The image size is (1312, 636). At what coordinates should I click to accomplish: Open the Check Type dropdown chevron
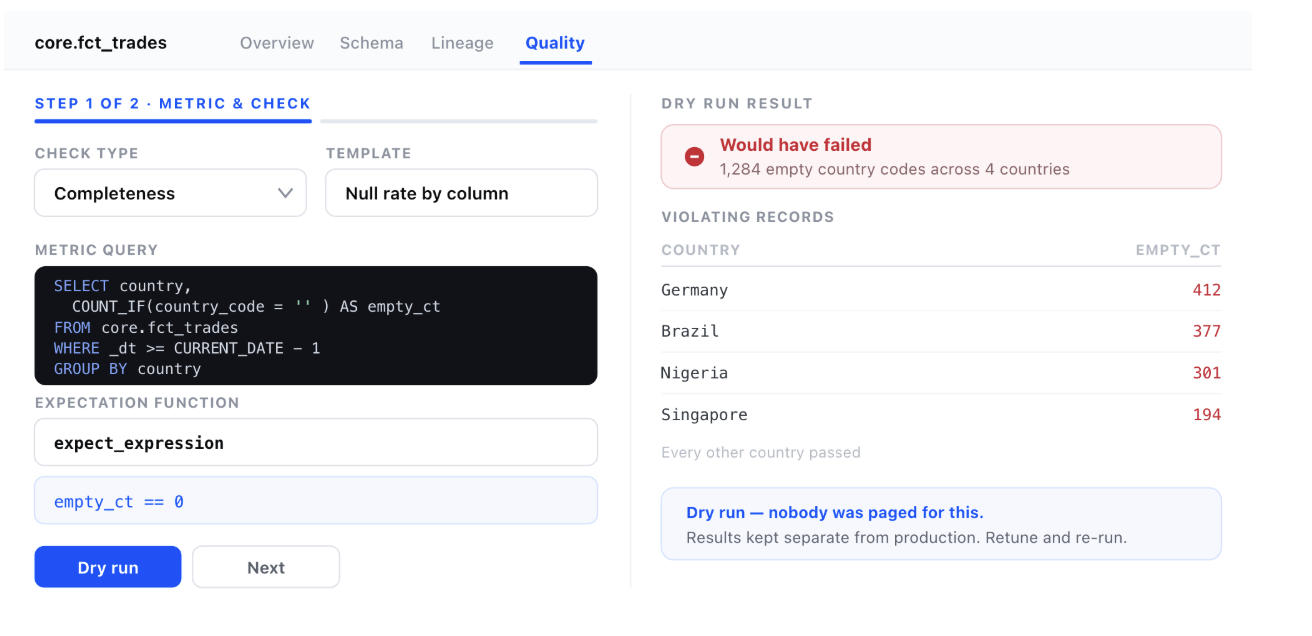pyautogui.click(x=285, y=193)
